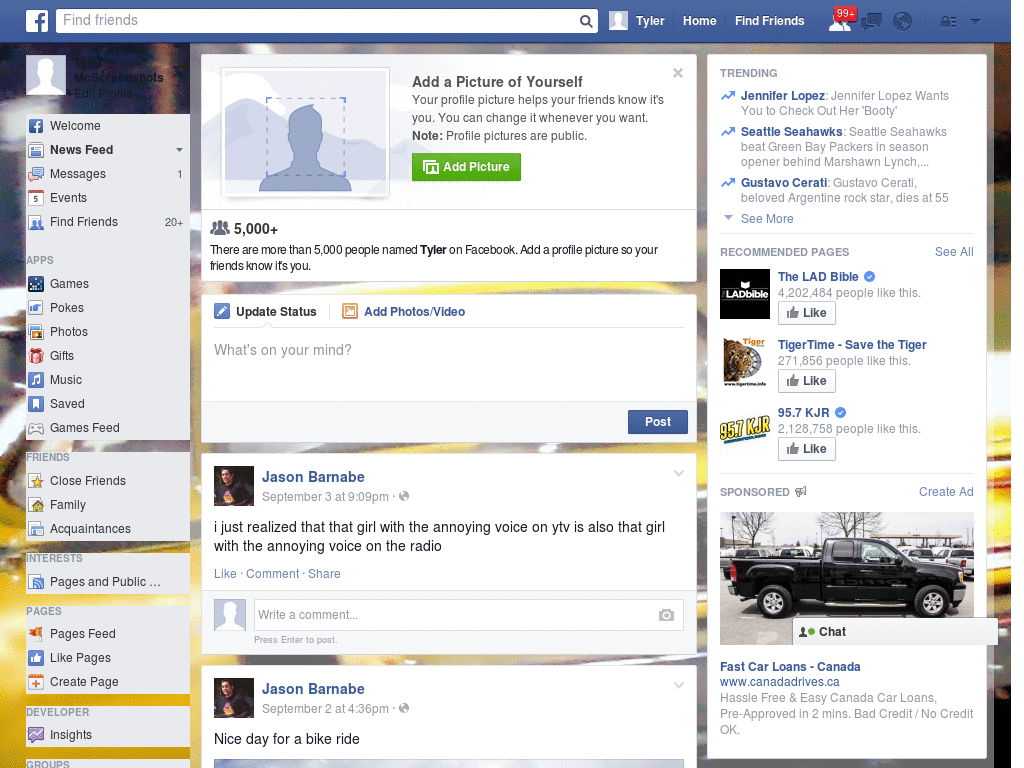This screenshot has width=1024, height=768.
Task: Click the Acquaintances icon
Action: tap(36, 529)
